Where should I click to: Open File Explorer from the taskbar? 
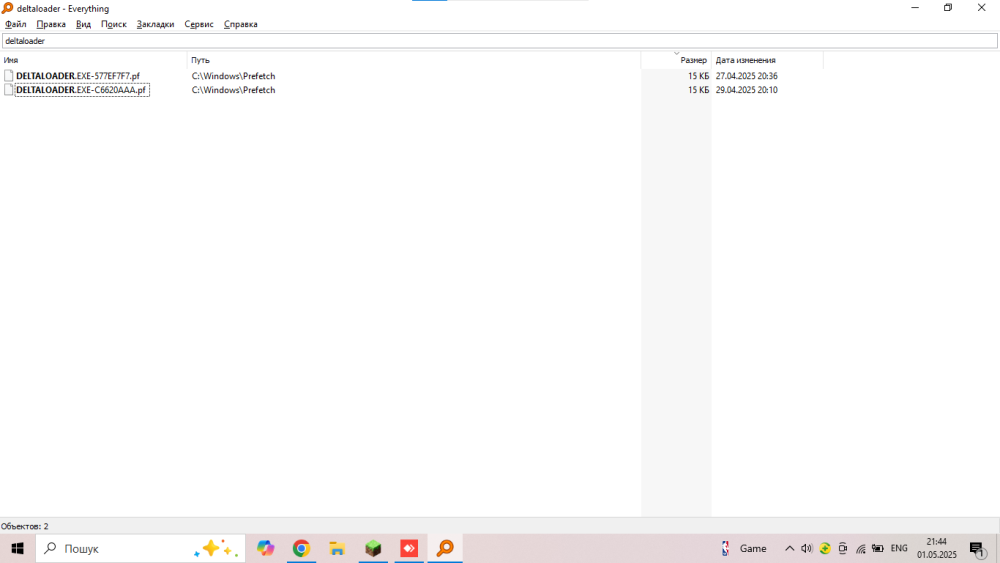pyautogui.click(x=337, y=548)
